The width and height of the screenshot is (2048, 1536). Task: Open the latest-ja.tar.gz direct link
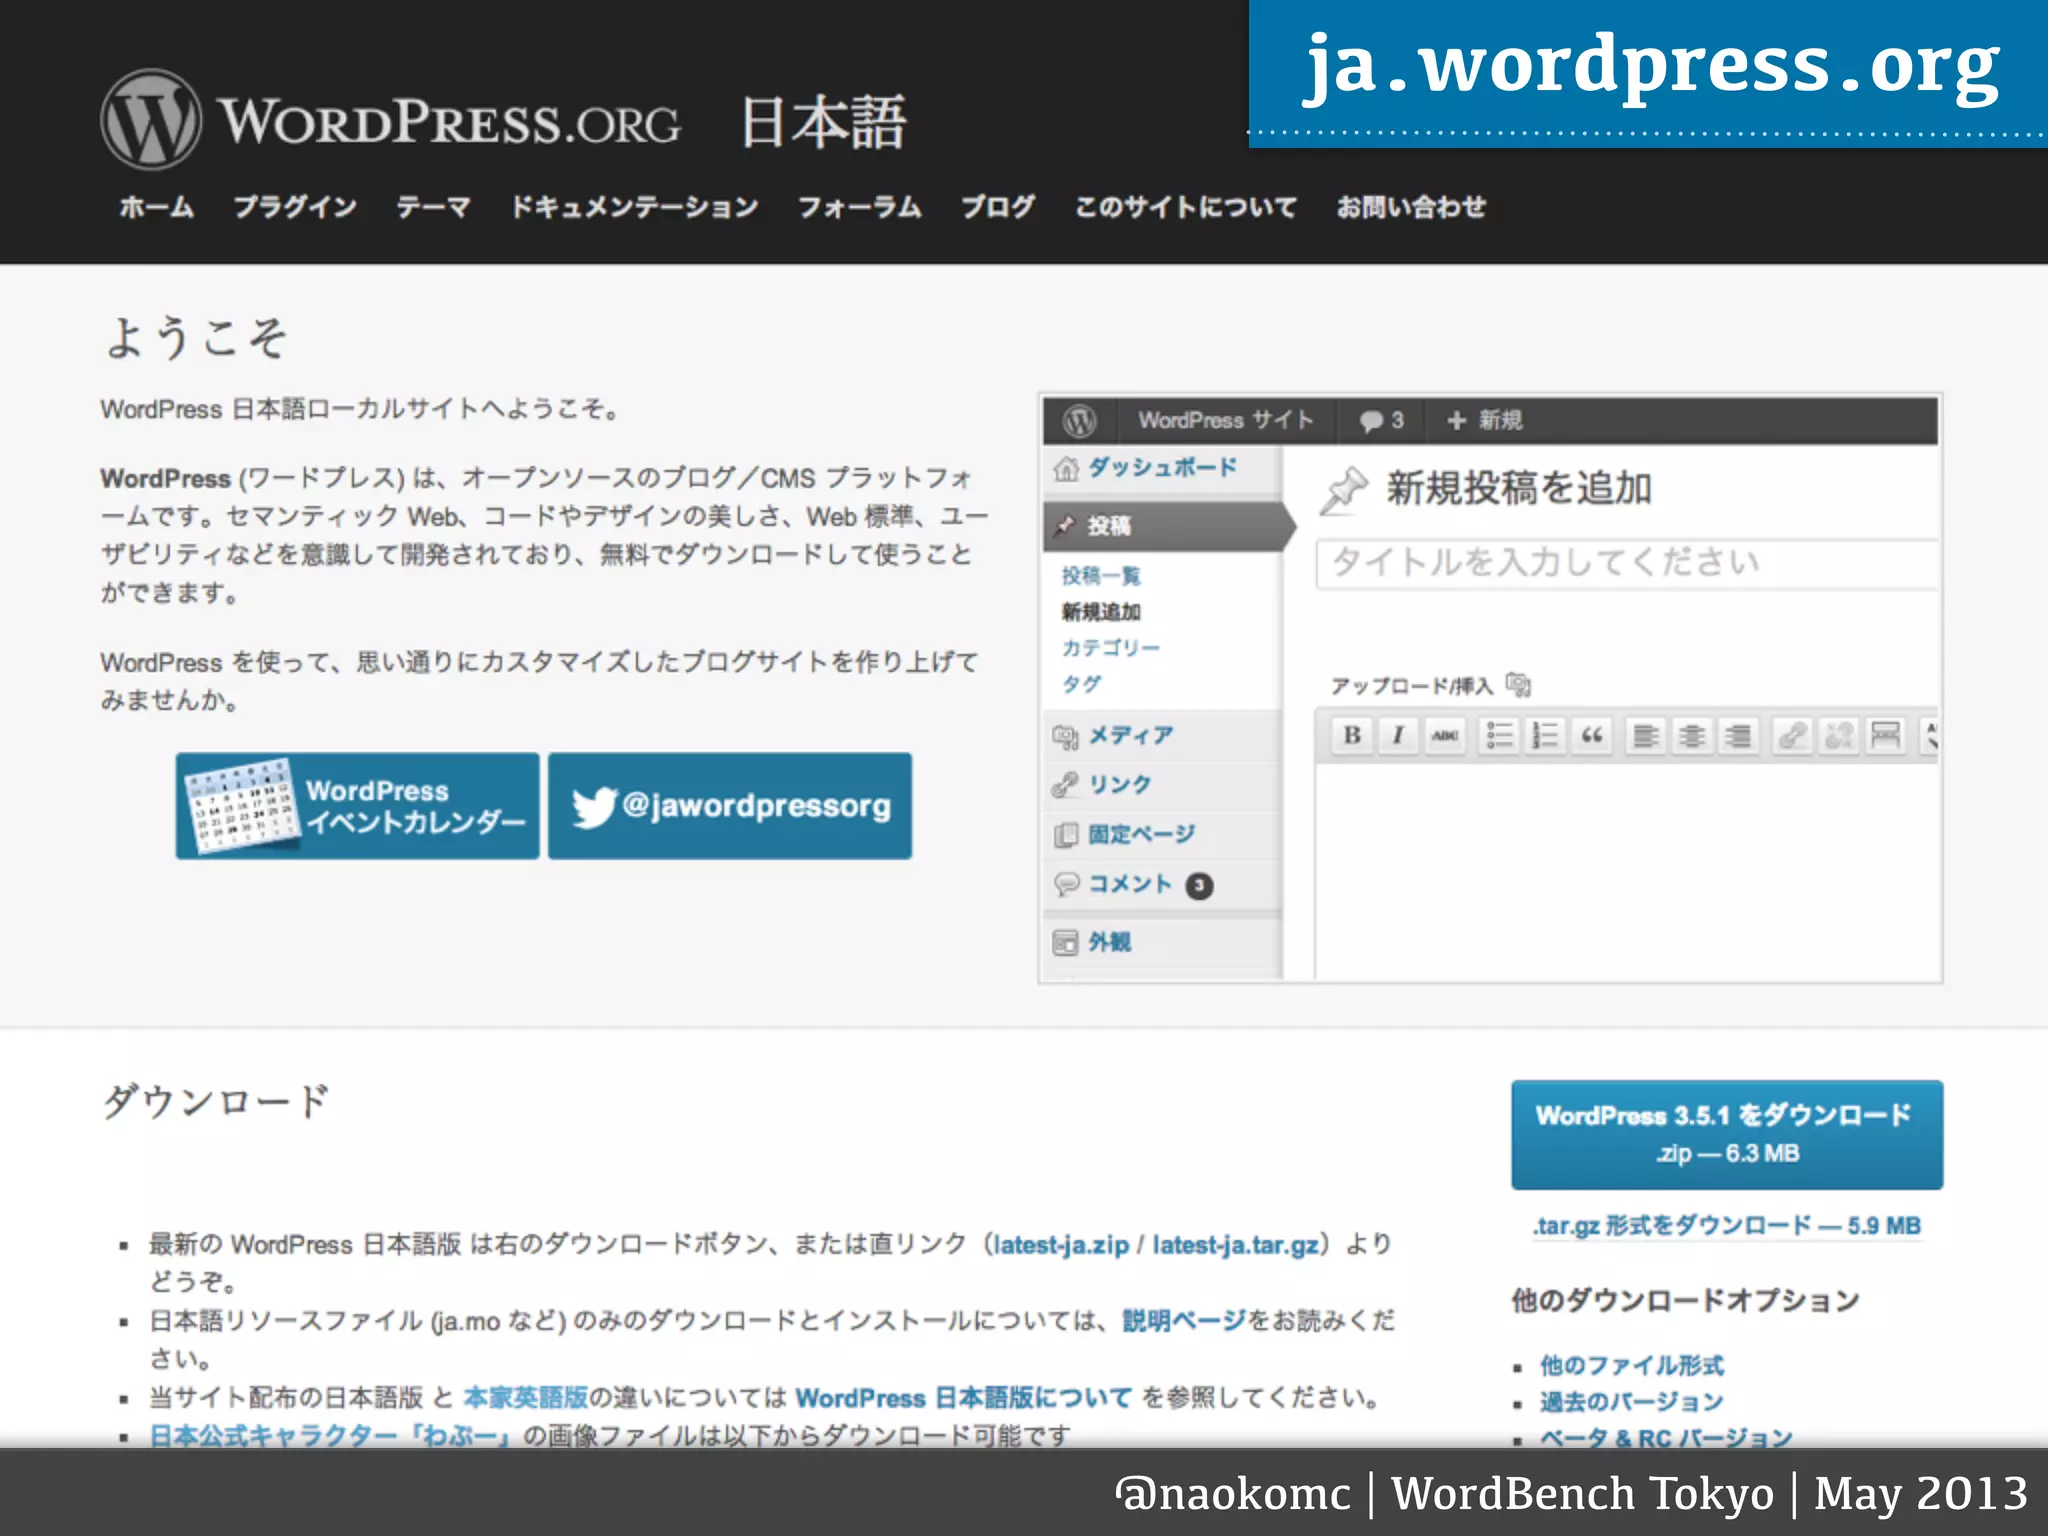coord(1236,1245)
